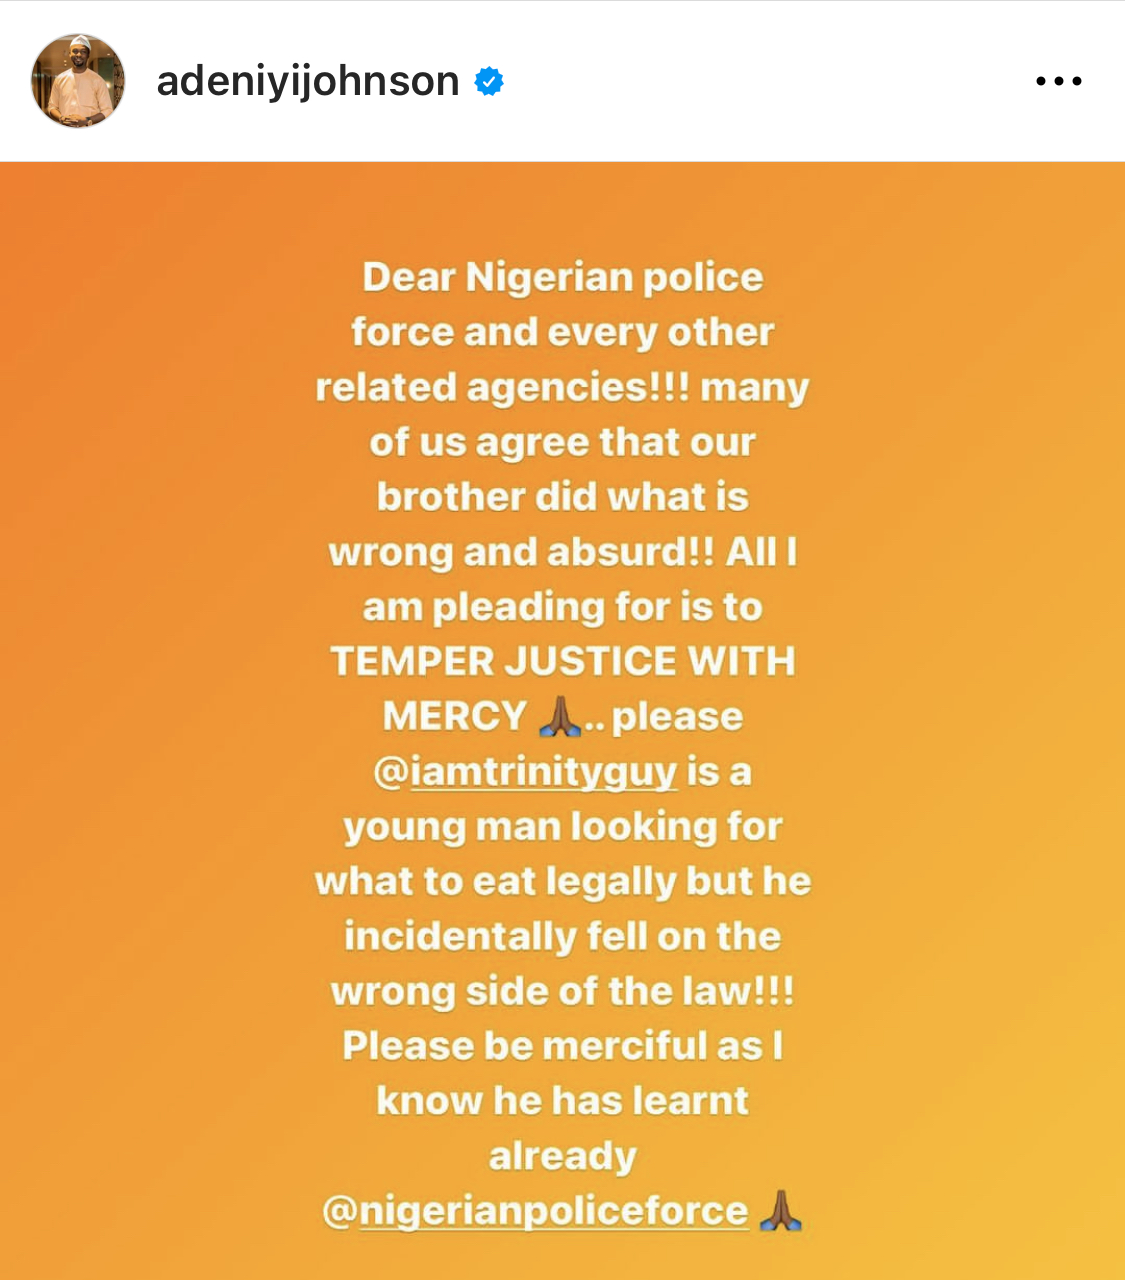Image resolution: width=1125 pixels, height=1280 pixels.
Task: Open the @iamtrinityguy mention
Action: 526,772
